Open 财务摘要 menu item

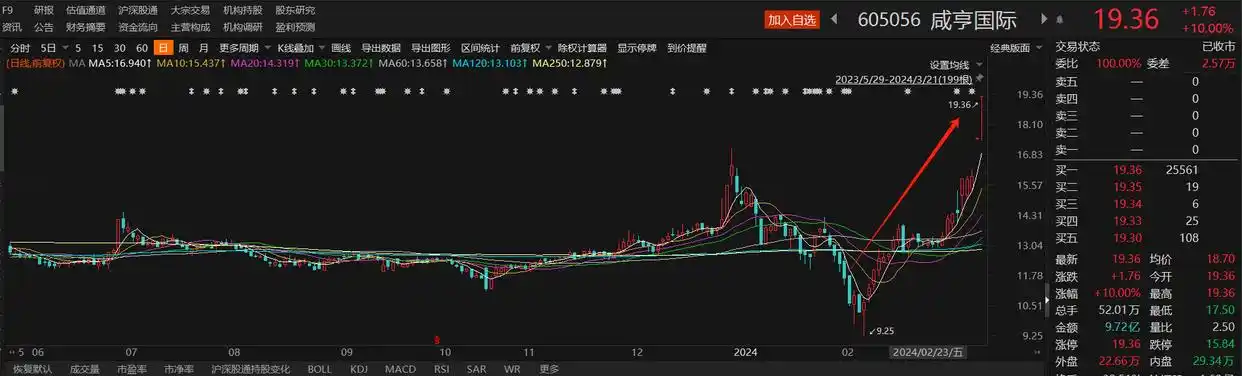click(86, 27)
